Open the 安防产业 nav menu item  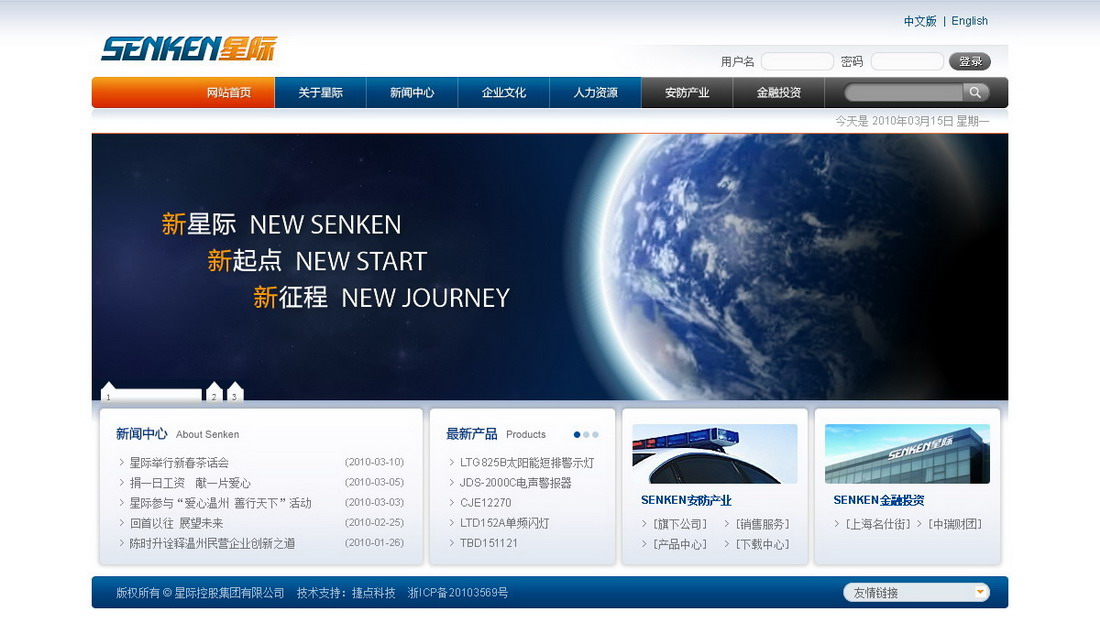(687, 93)
